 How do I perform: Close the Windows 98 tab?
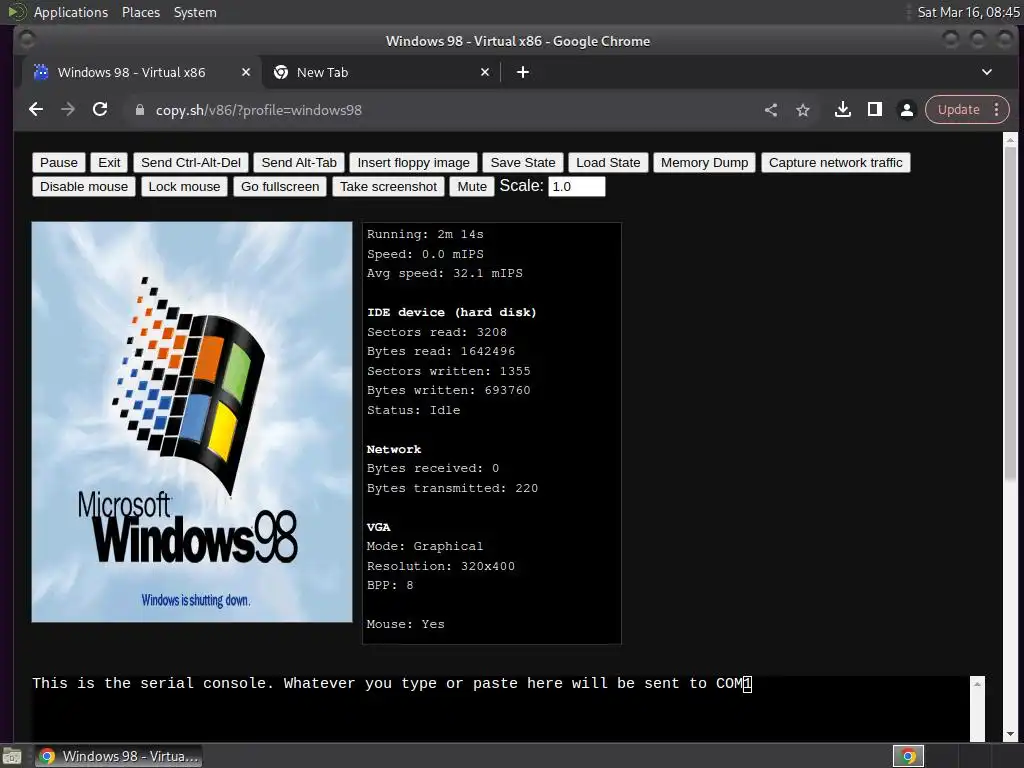pos(246,72)
